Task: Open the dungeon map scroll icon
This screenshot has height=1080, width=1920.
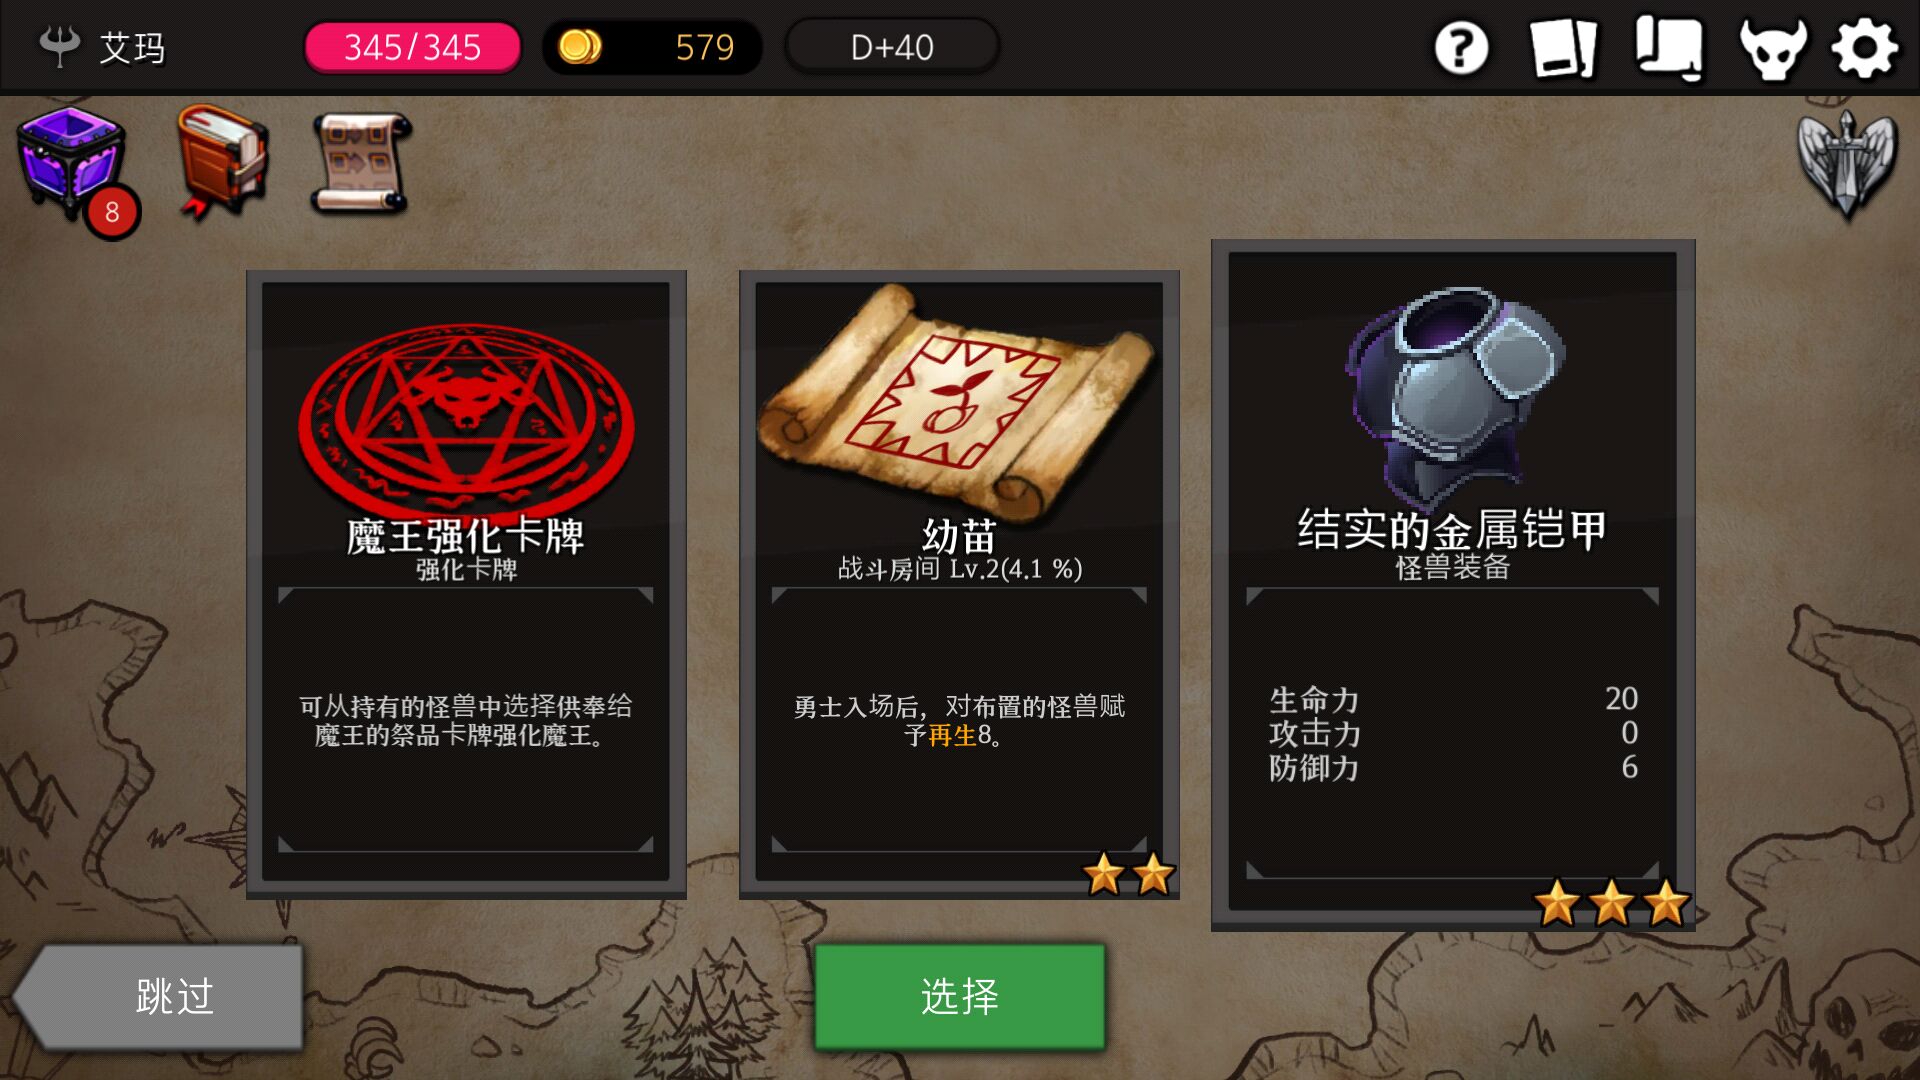Action: pyautogui.click(x=361, y=161)
